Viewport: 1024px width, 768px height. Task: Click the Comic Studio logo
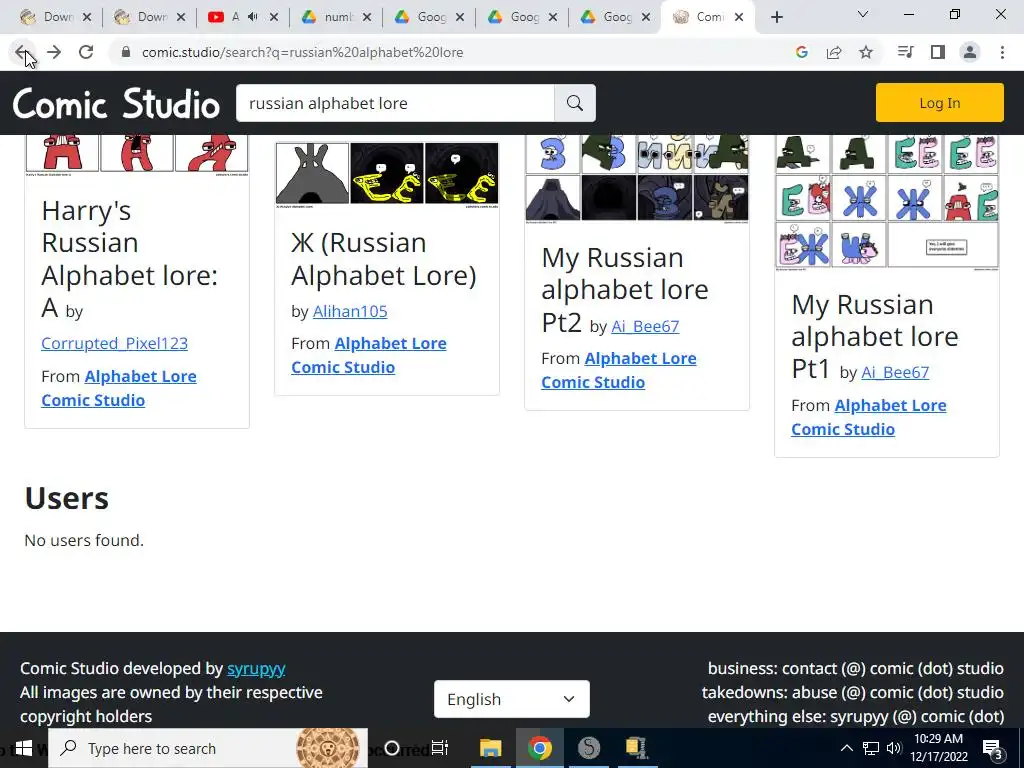coord(116,103)
